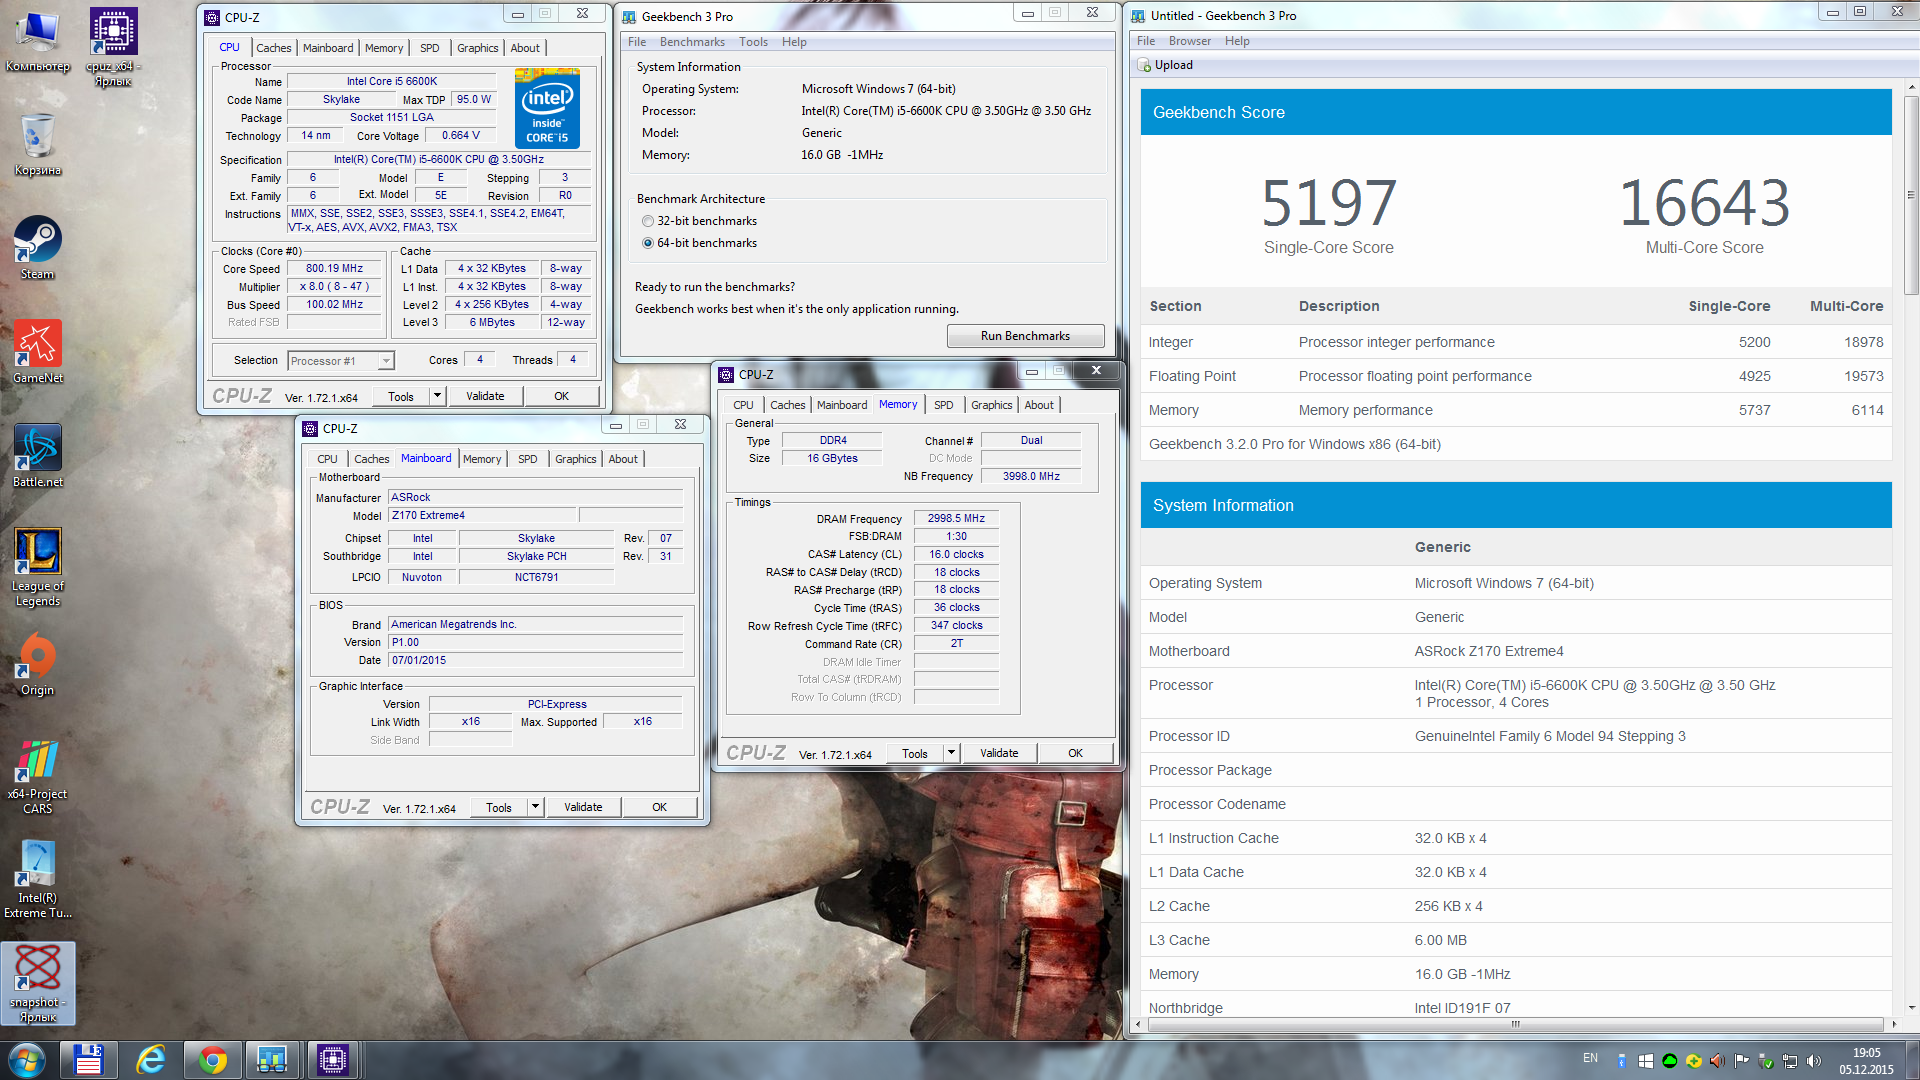
Task: Click the green cloud tray icon
Action: coord(1669,1061)
